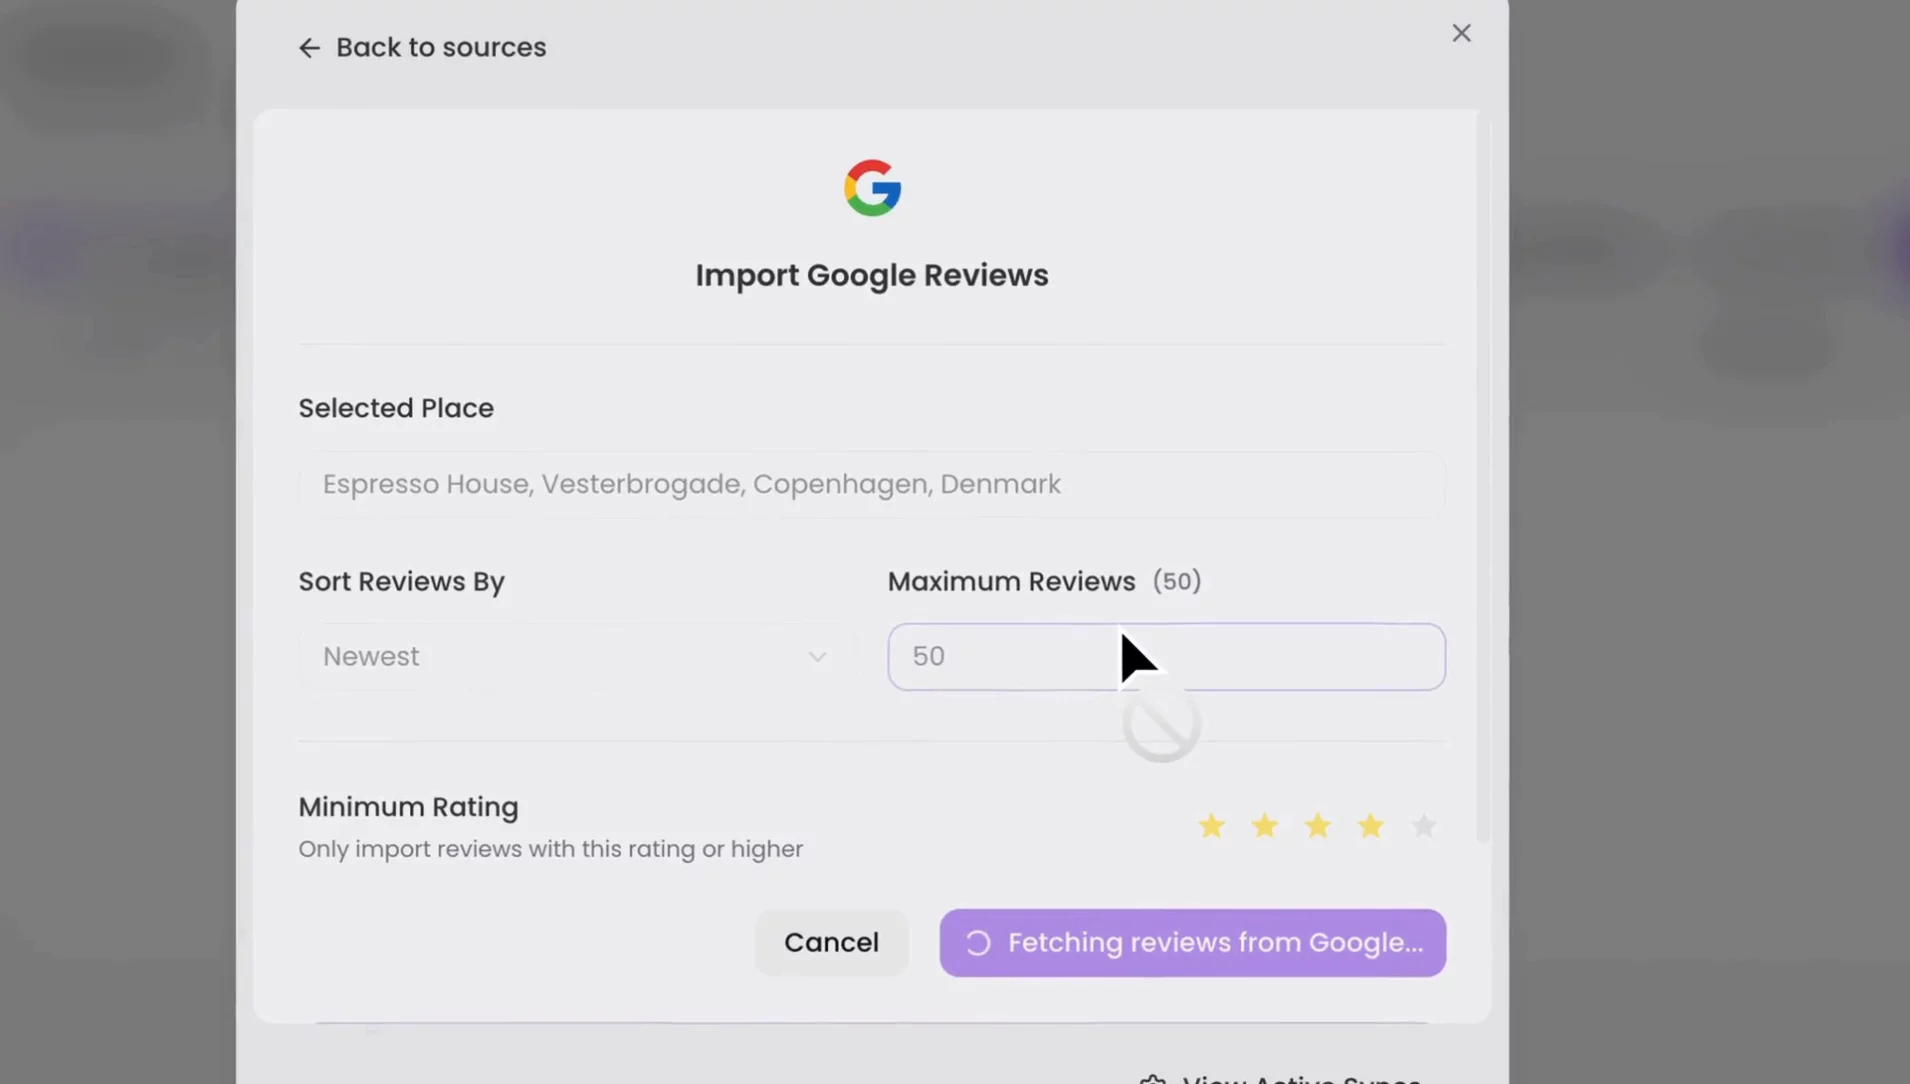Click the (50) count next to Maximum Reviews

1177,581
